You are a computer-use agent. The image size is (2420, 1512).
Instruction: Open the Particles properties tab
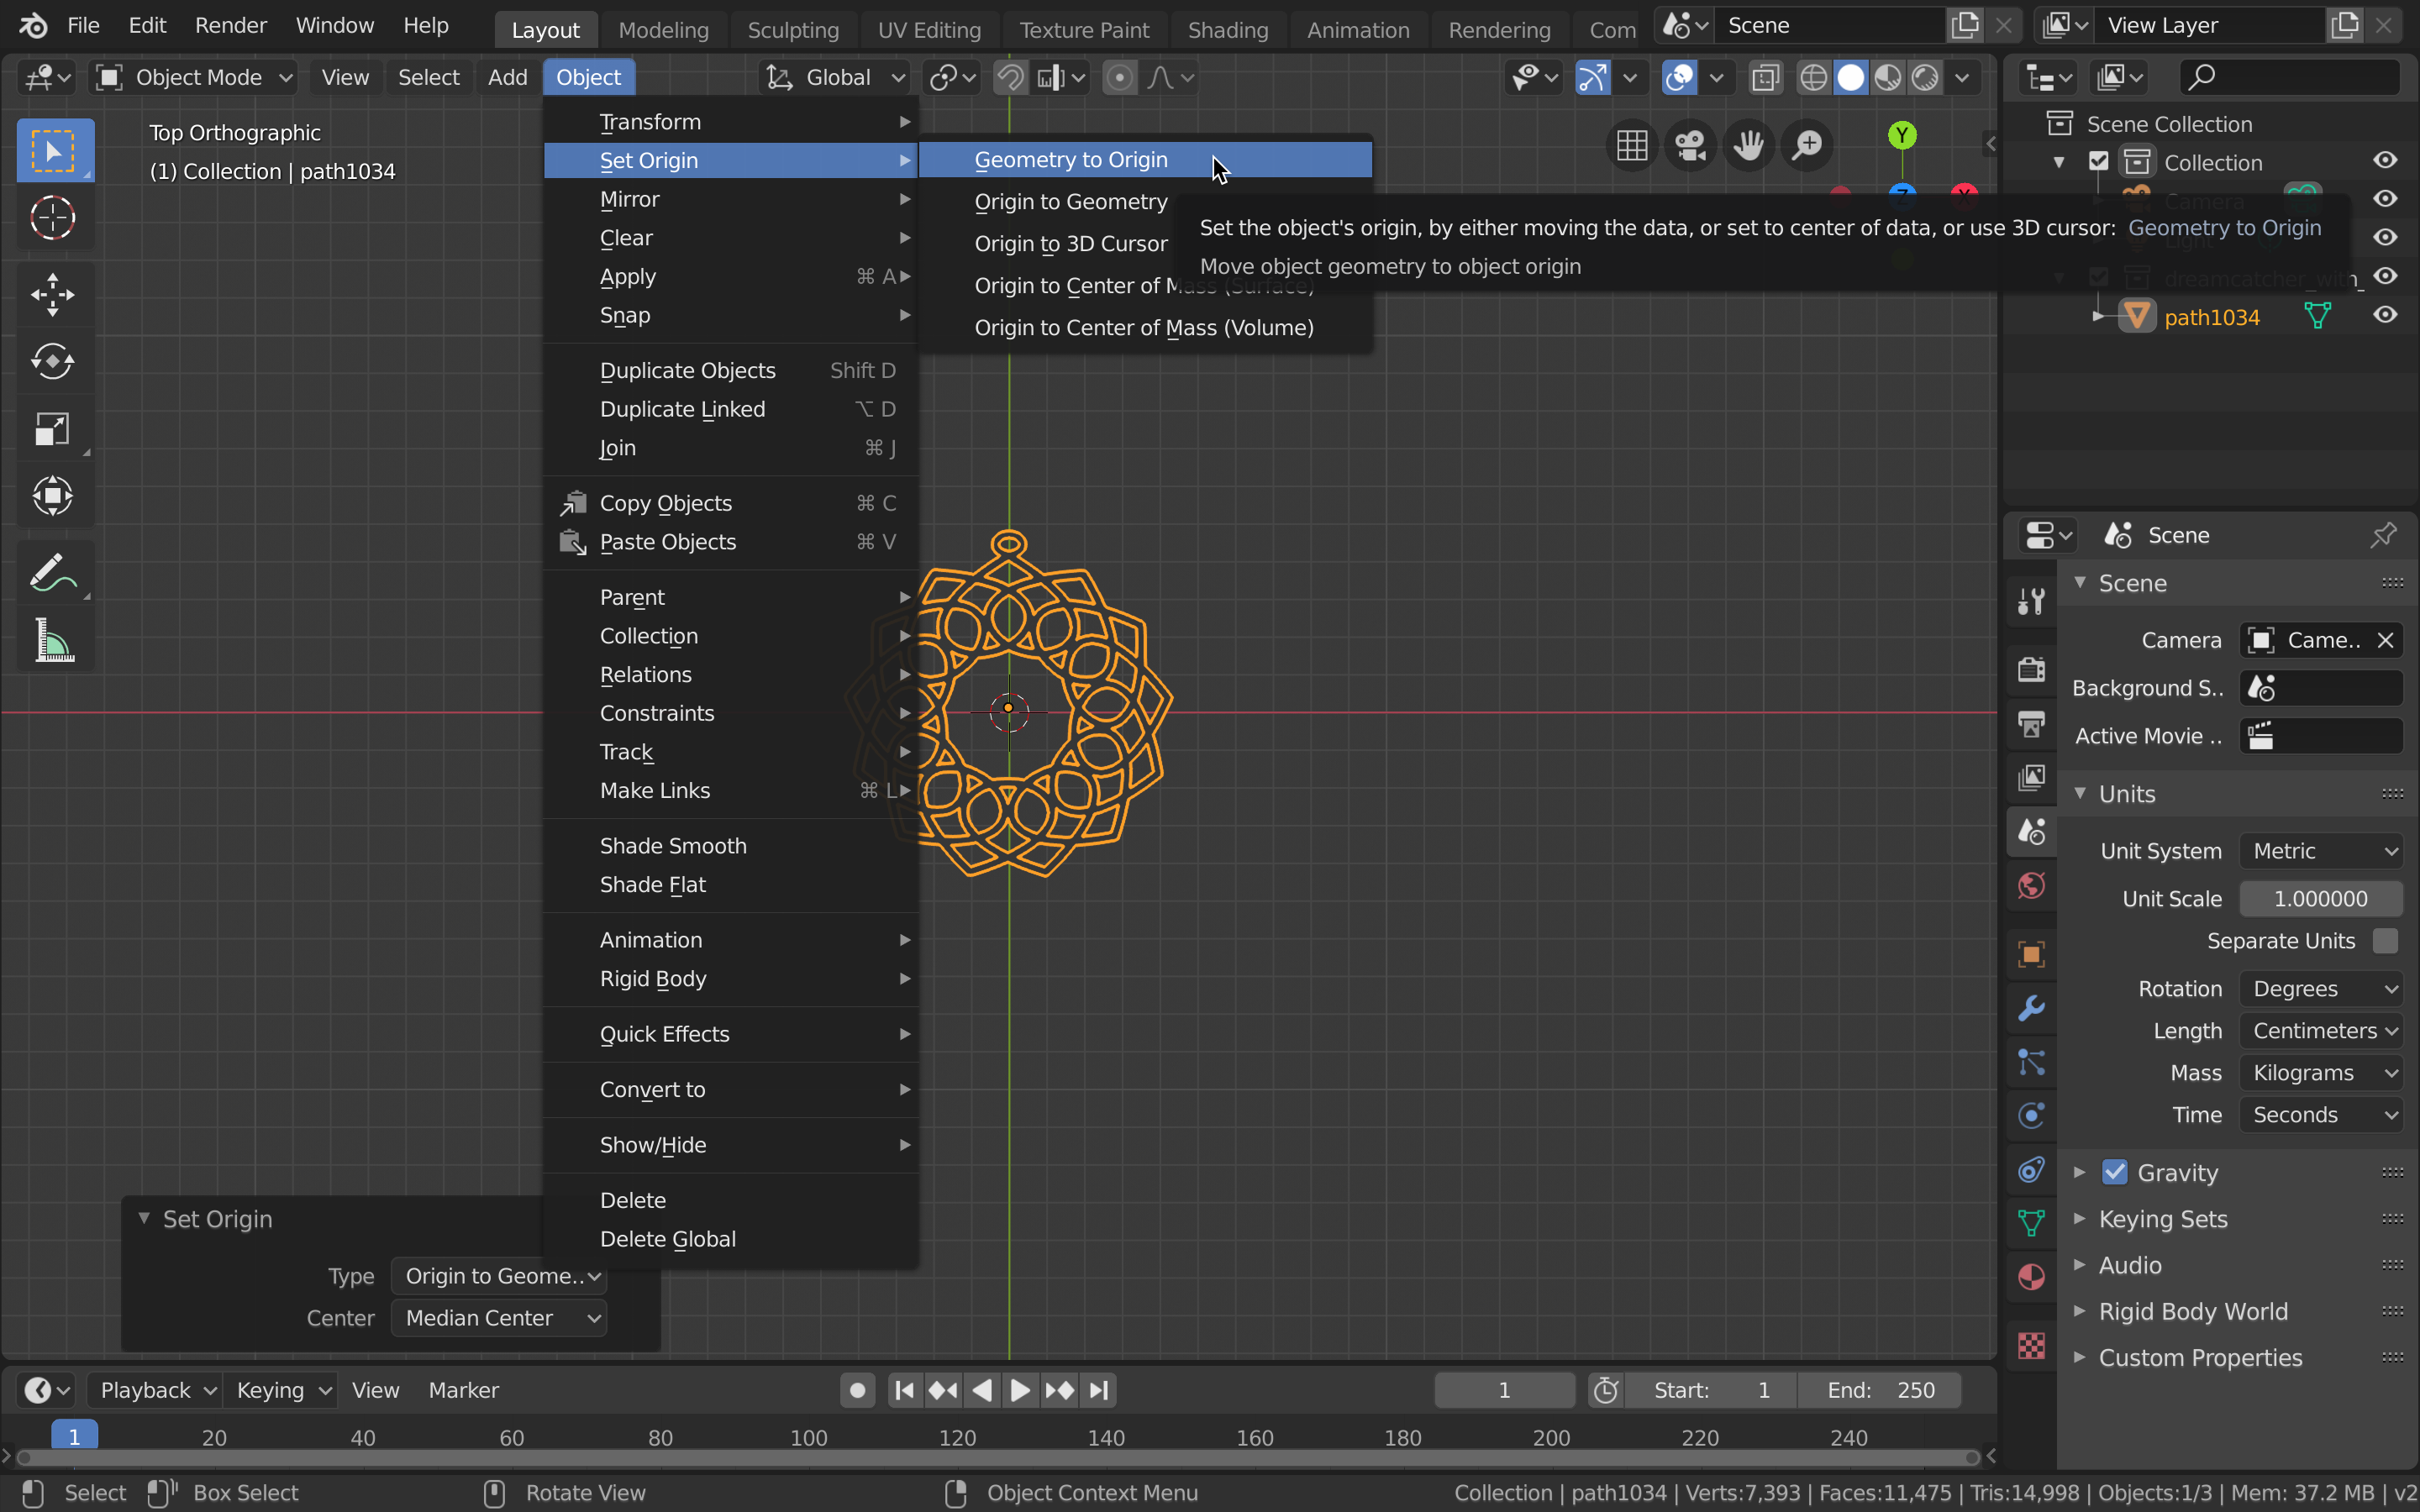2031,1062
